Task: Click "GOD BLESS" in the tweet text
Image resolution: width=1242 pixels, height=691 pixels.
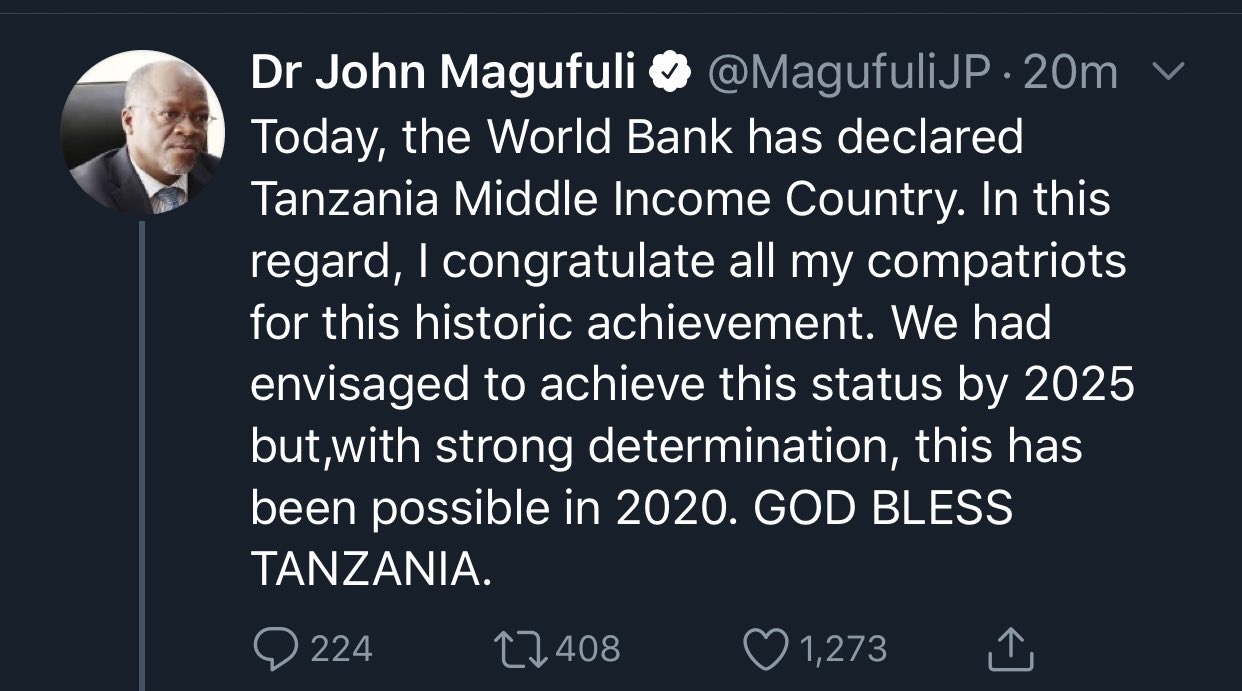Action: click(883, 509)
